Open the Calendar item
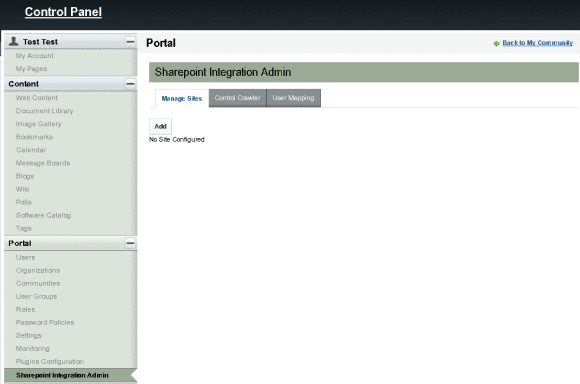Image resolution: width=580 pixels, height=384 pixels. tap(31, 150)
